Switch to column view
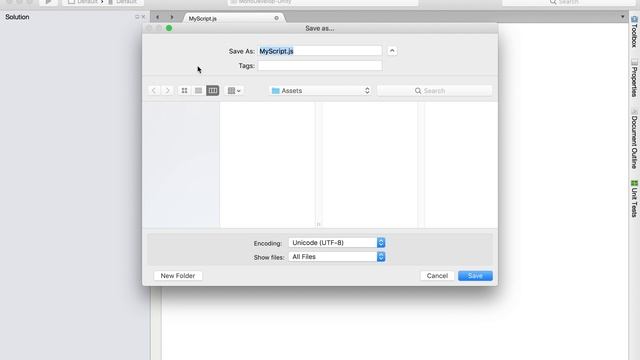Image resolution: width=640 pixels, height=360 pixels. (x=213, y=91)
